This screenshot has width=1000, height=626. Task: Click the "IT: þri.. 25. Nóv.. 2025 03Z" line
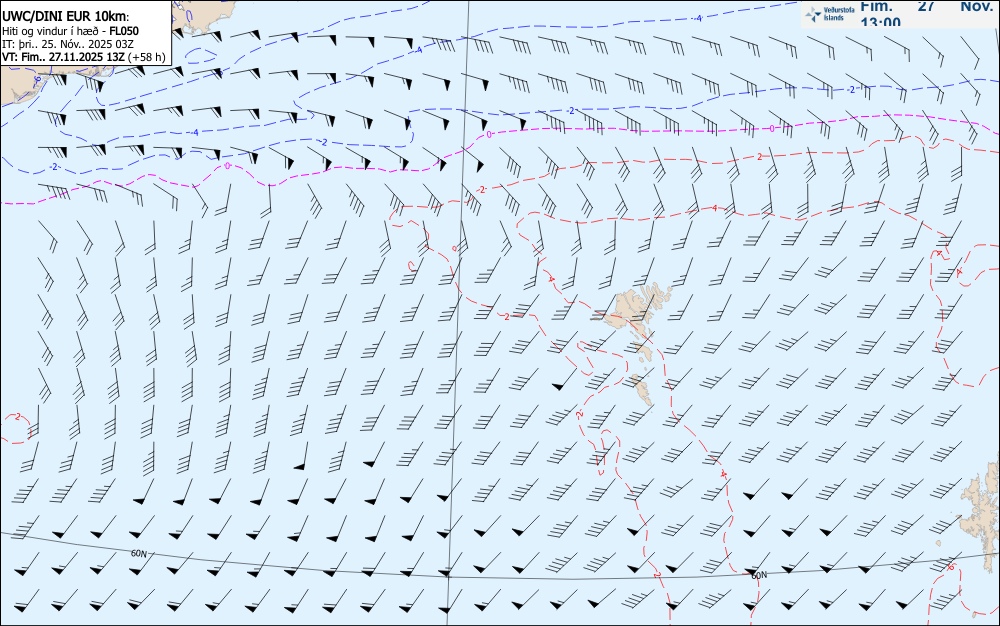point(68,44)
